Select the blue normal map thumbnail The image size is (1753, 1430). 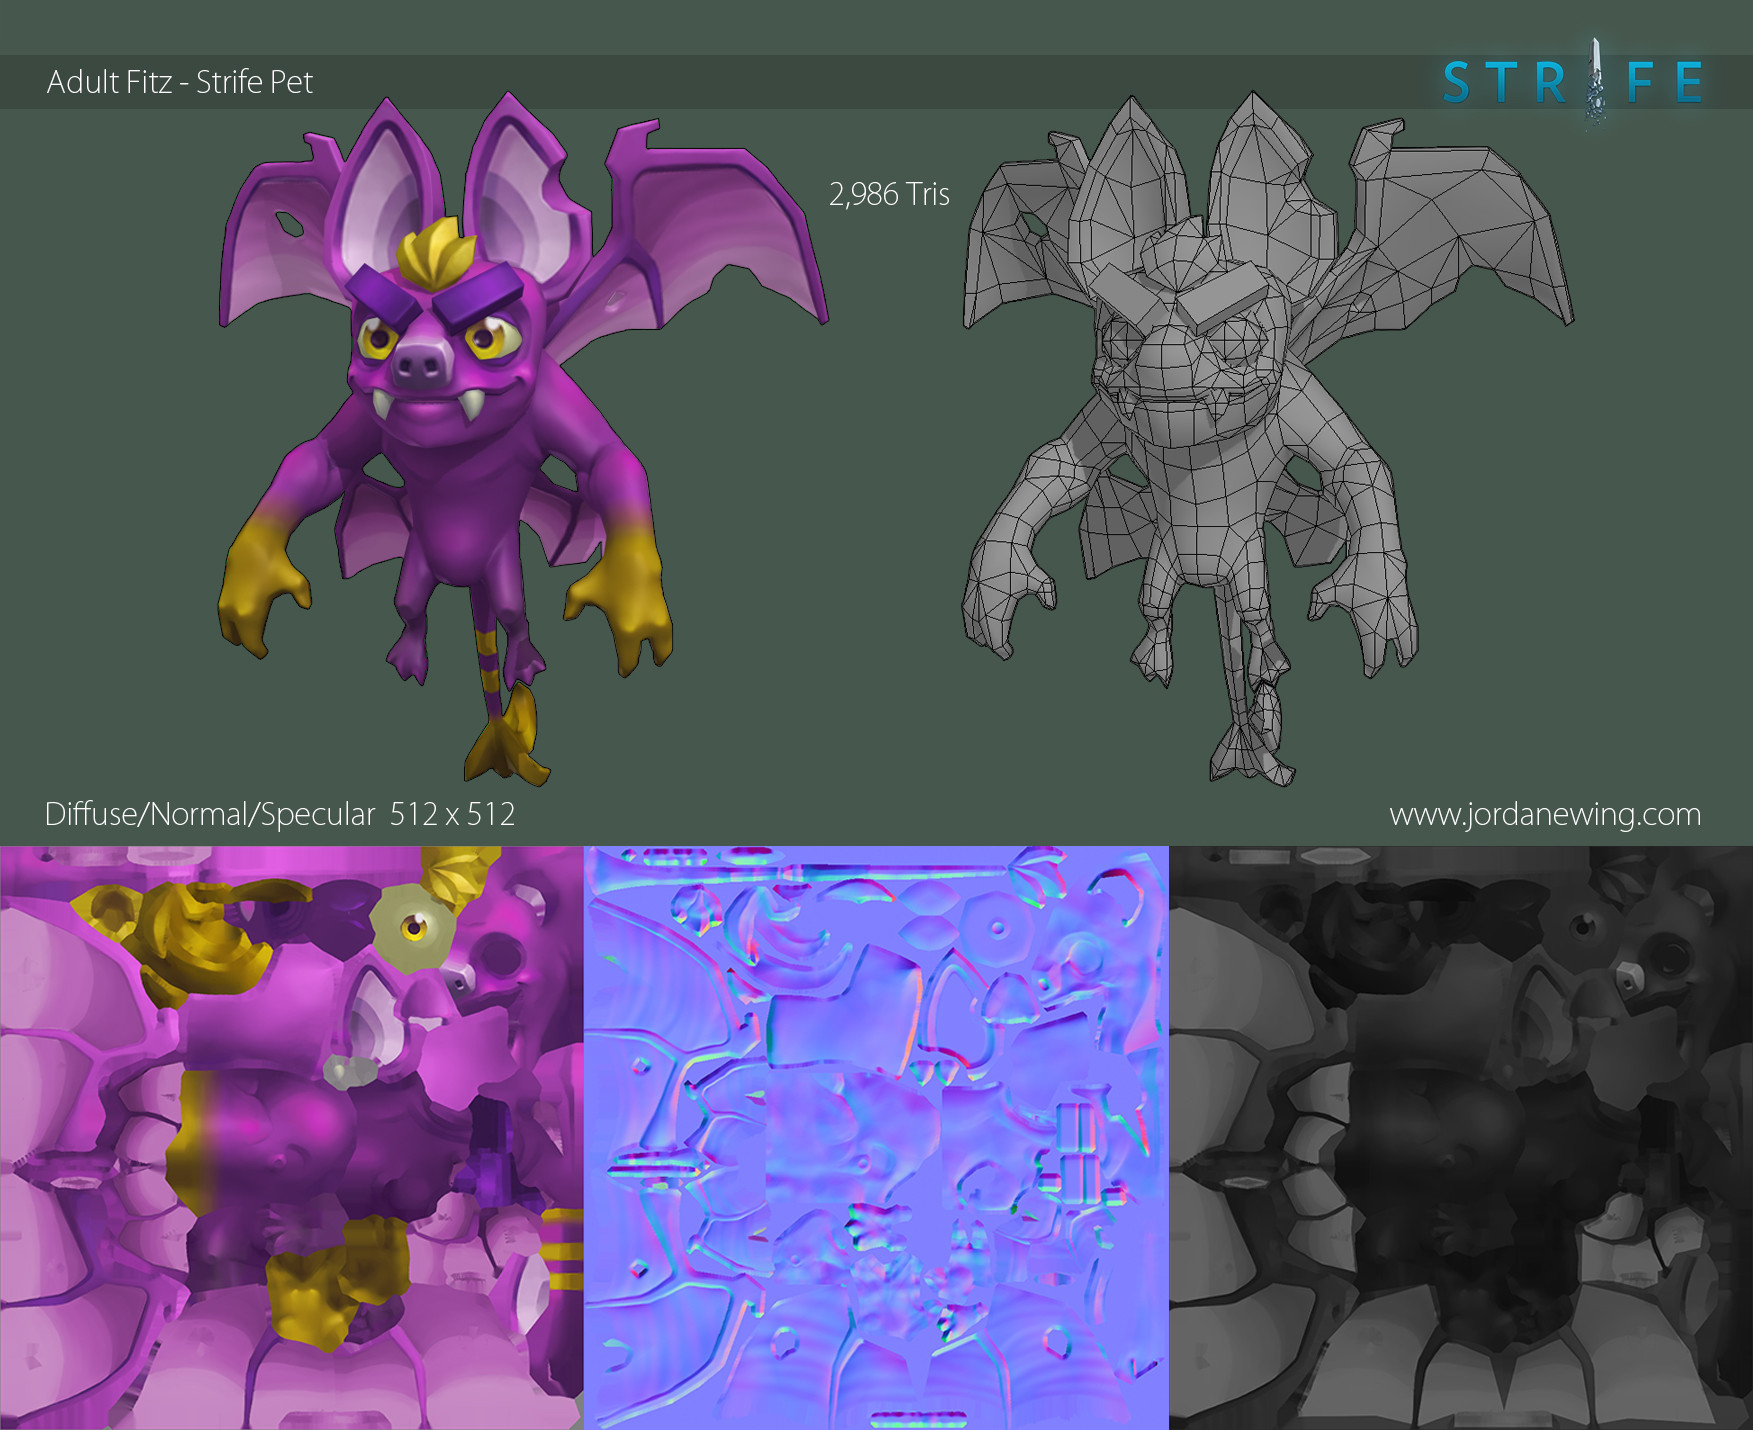point(876,1137)
